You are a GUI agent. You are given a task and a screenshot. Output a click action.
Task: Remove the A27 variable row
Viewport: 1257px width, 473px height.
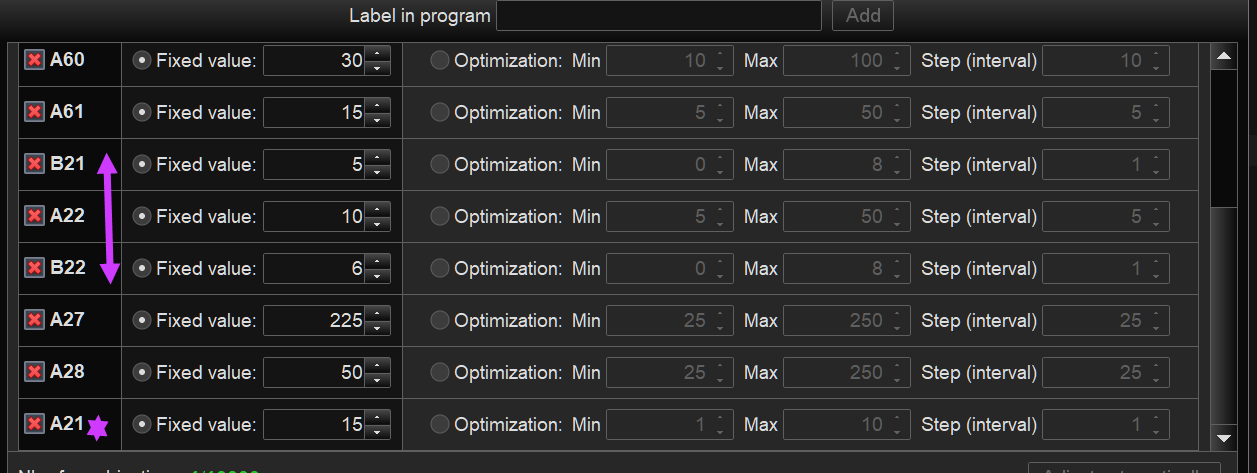point(34,320)
